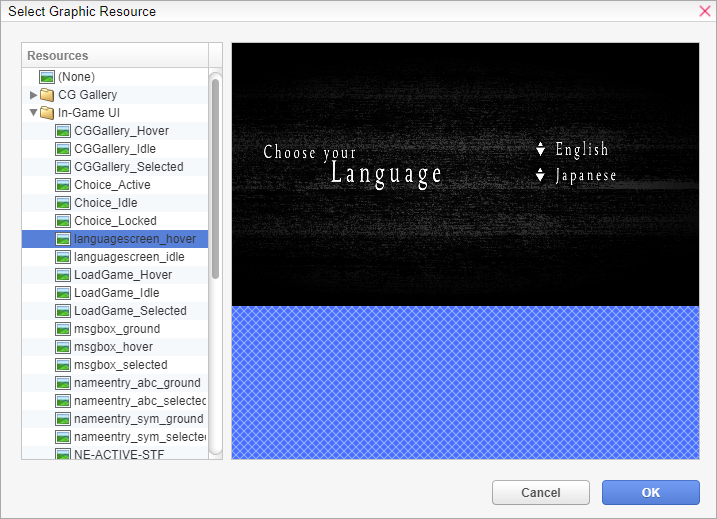Click the image icon for CGGallery_Idle
717x519 pixels.
coord(63,149)
